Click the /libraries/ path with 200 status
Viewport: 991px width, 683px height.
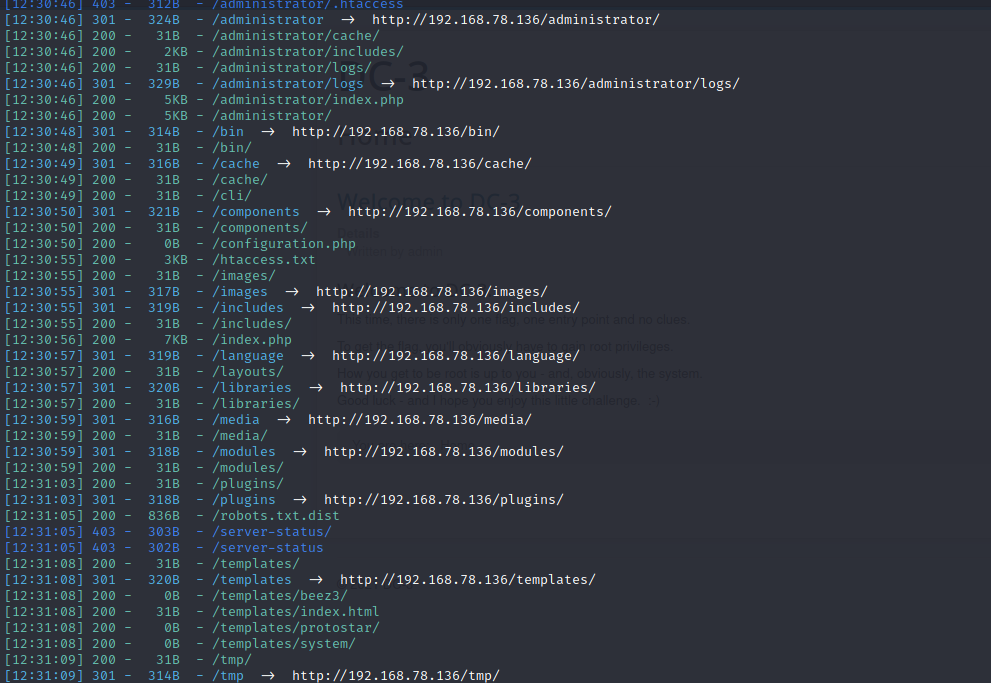256,404
